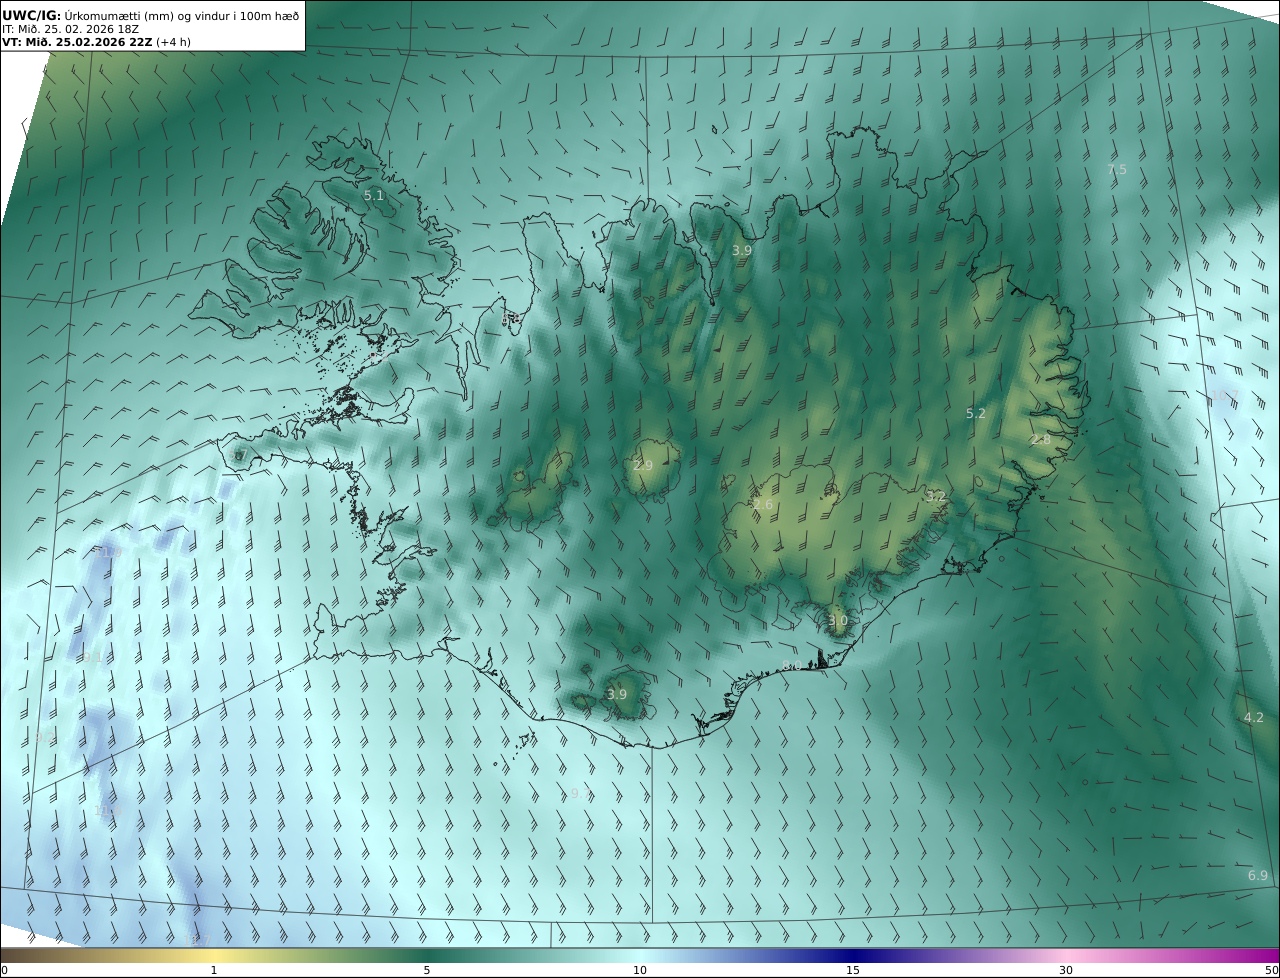This screenshot has height=978, width=1280.
Task: Click the 3.2 value on eastern Vatnajökull
Action: pos(936,497)
